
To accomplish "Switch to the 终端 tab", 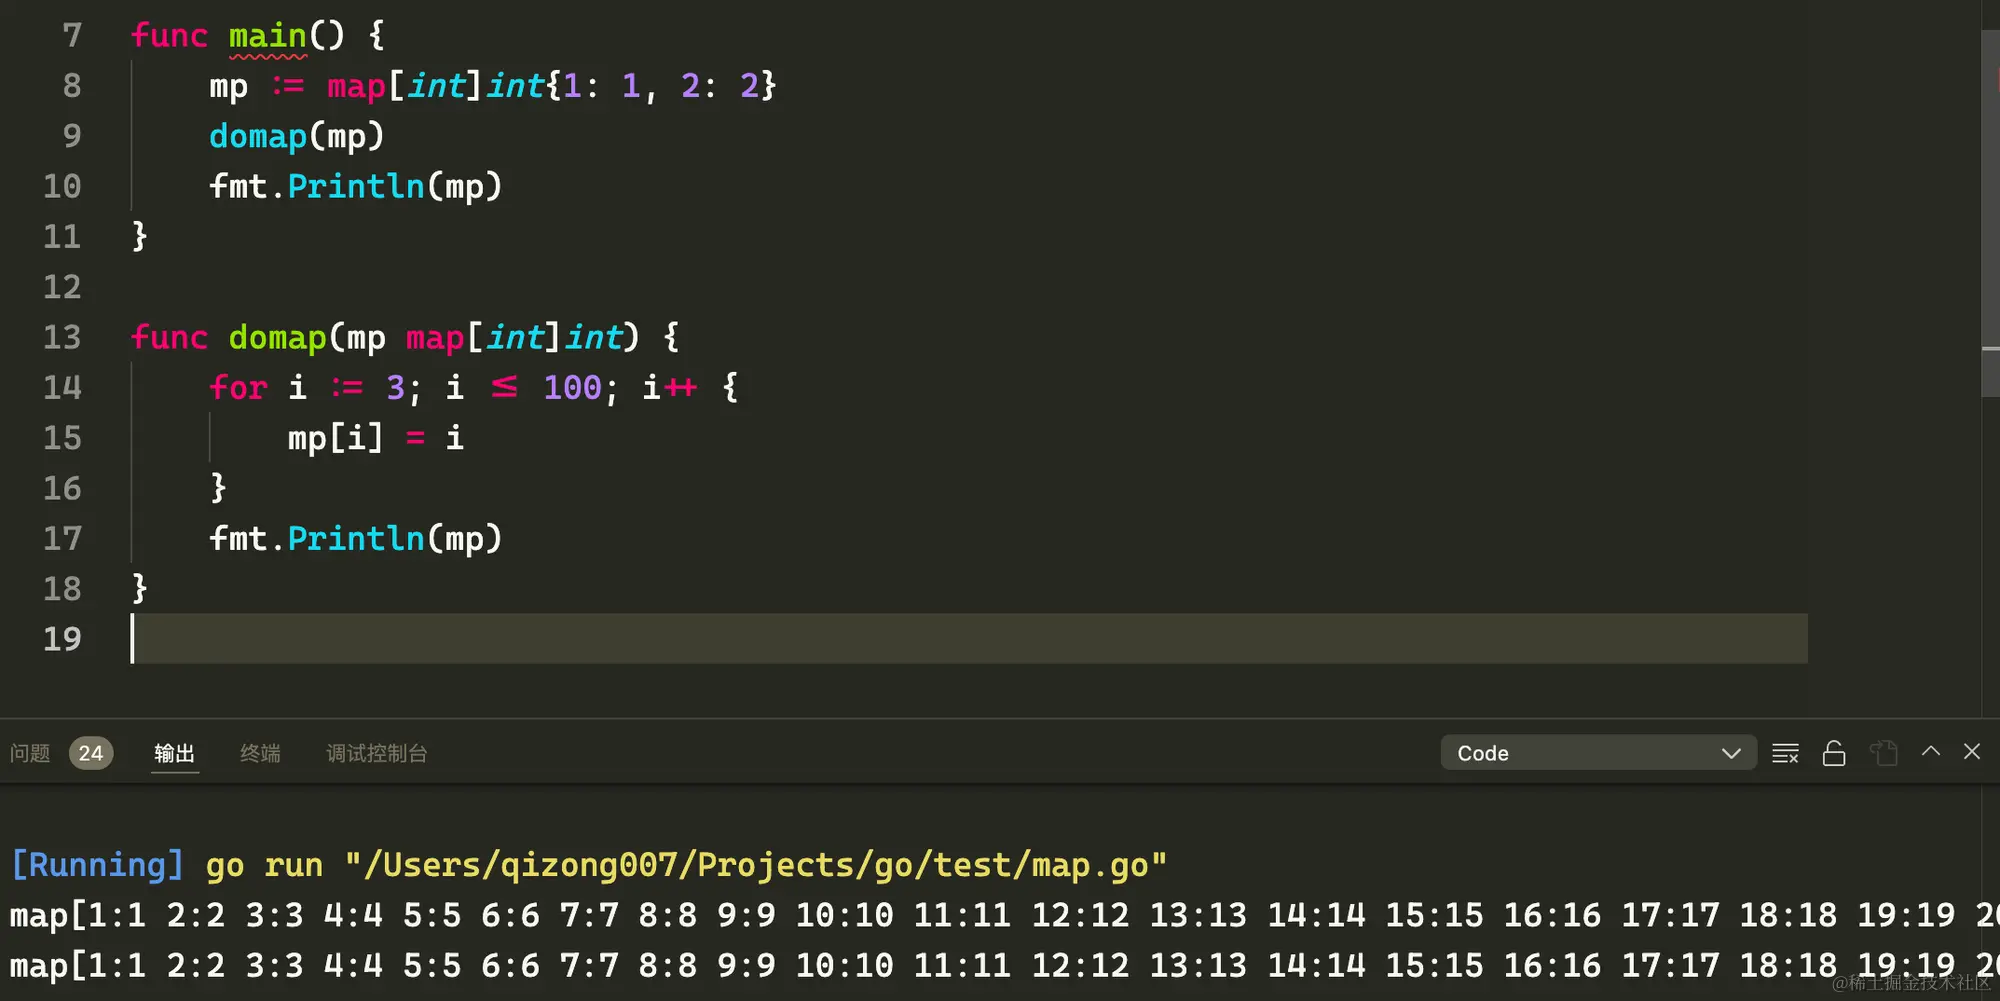I will click(x=260, y=753).
